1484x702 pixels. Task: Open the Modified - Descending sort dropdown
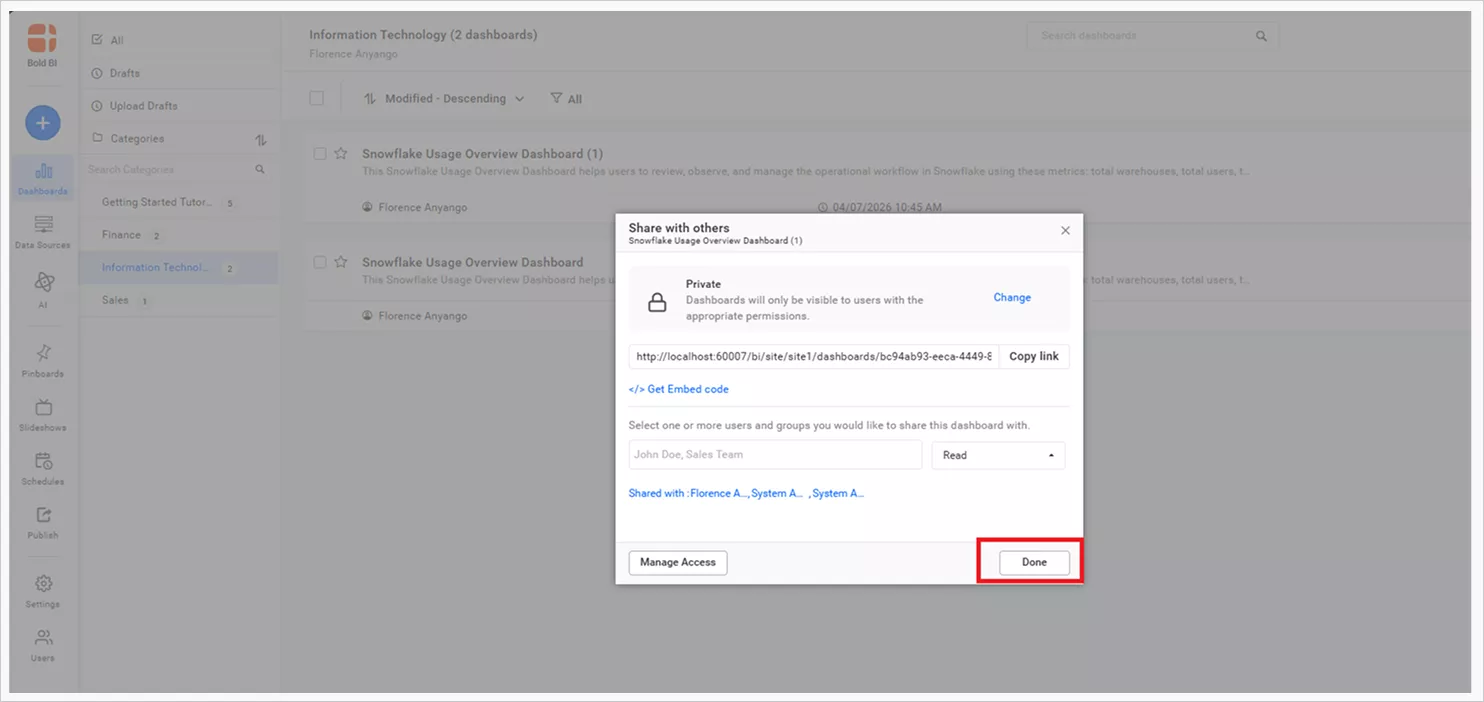444,99
